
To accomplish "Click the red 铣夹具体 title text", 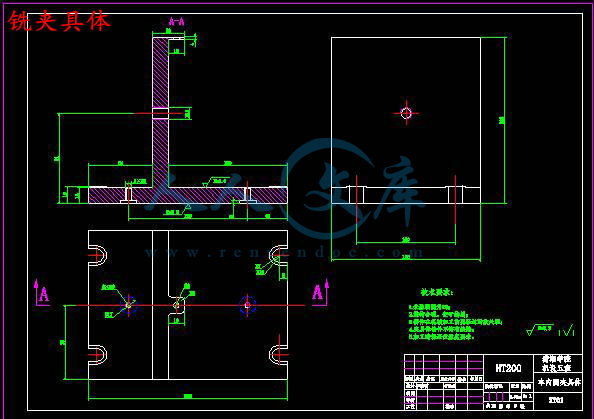I will click(59, 21).
